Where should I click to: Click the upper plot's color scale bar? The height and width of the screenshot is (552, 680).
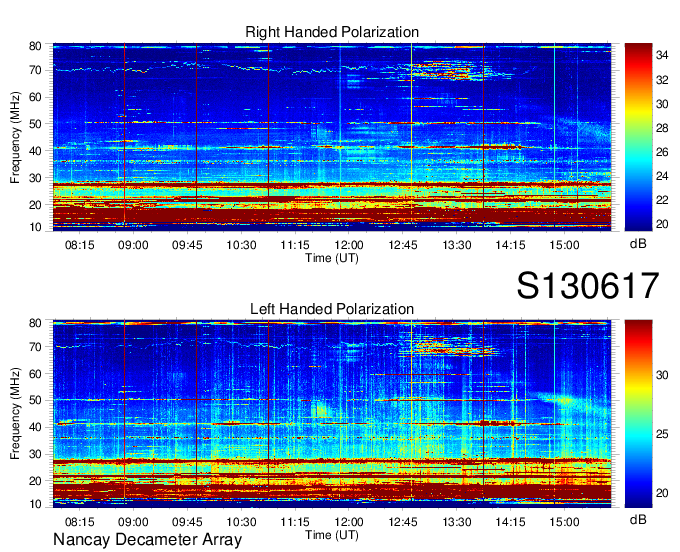pyautogui.click(x=638, y=137)
